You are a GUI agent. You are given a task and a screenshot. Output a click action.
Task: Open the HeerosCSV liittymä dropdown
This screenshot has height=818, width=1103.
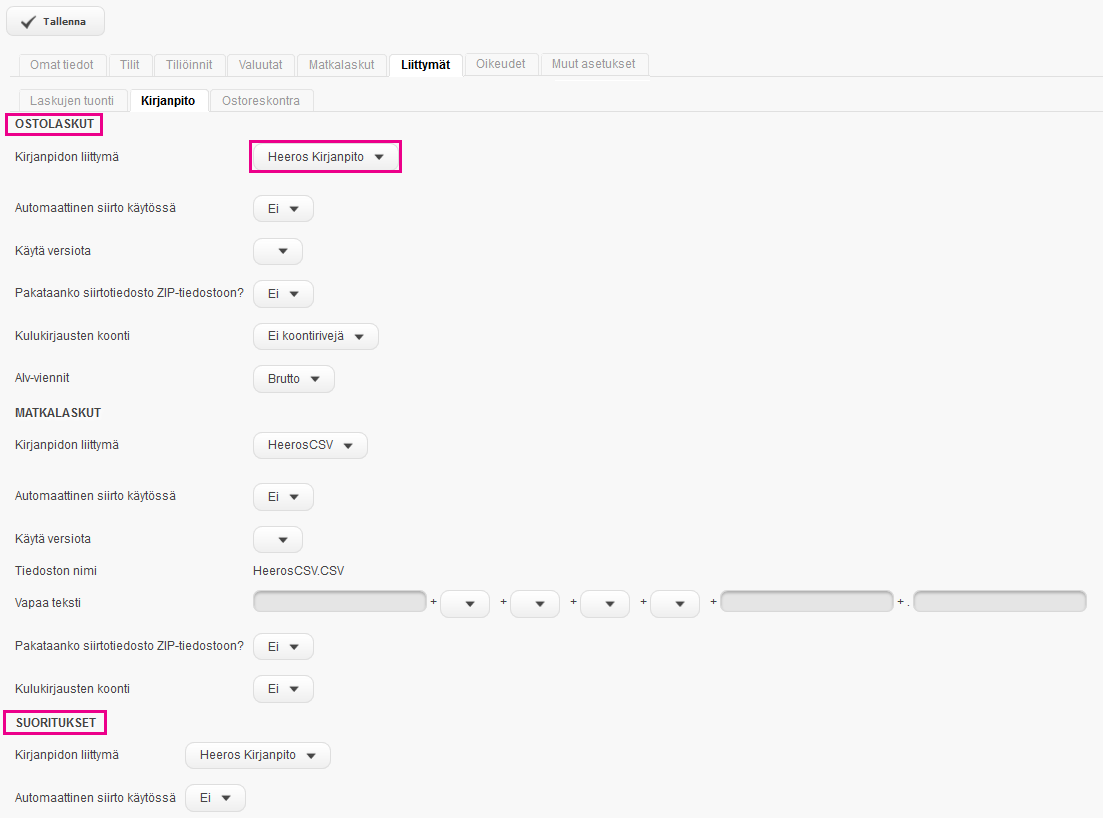click(310, 446)
